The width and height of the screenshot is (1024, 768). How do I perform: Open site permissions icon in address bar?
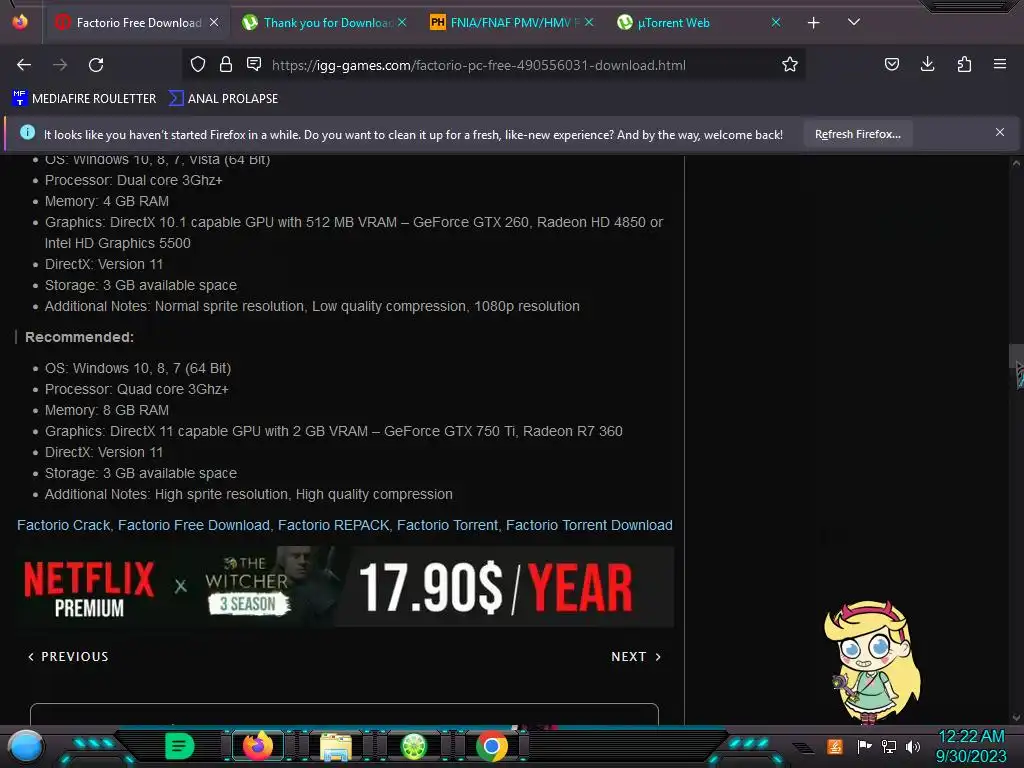click(254, 64)
